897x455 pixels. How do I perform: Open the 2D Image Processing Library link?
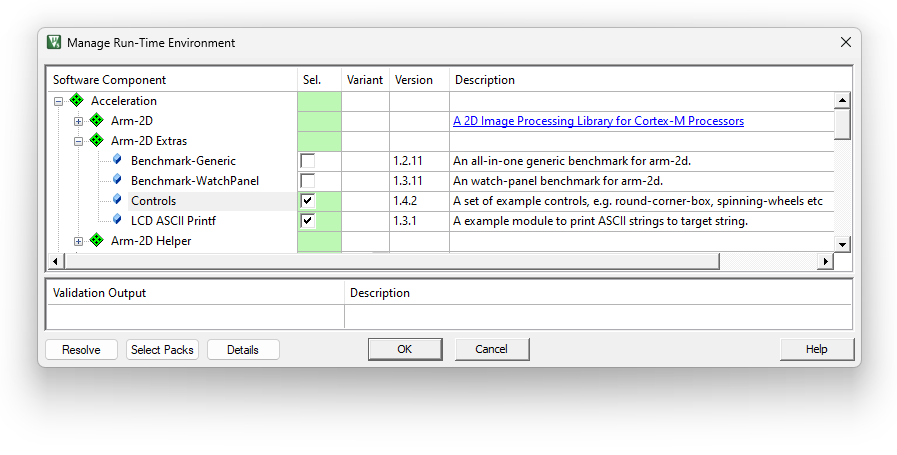pos(598,121)
